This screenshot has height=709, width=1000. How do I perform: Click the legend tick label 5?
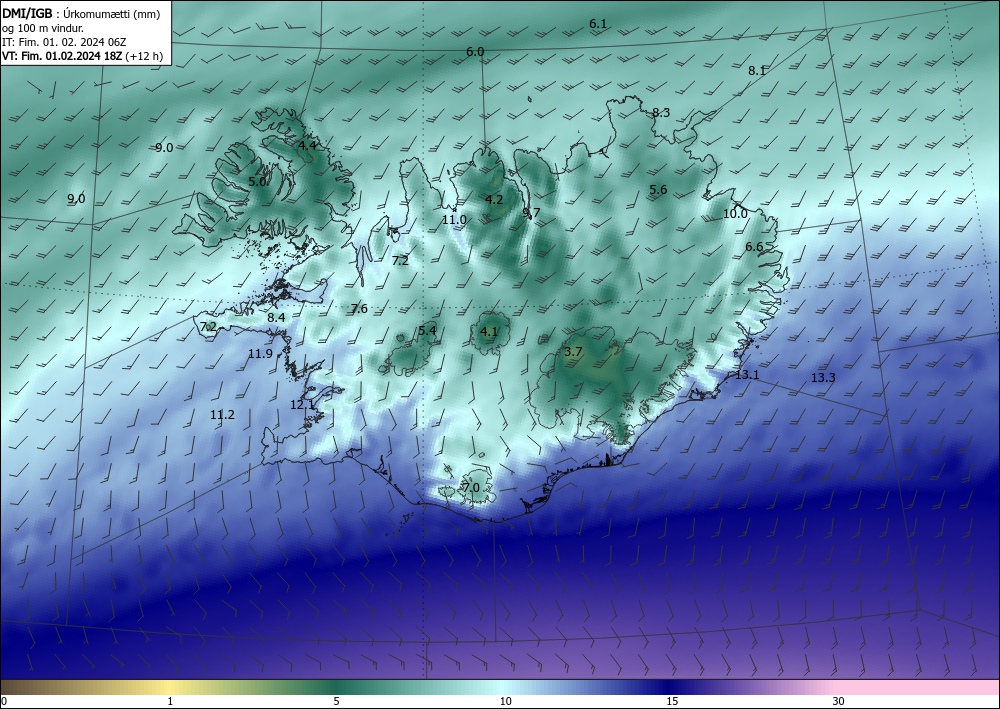[336, 701]
